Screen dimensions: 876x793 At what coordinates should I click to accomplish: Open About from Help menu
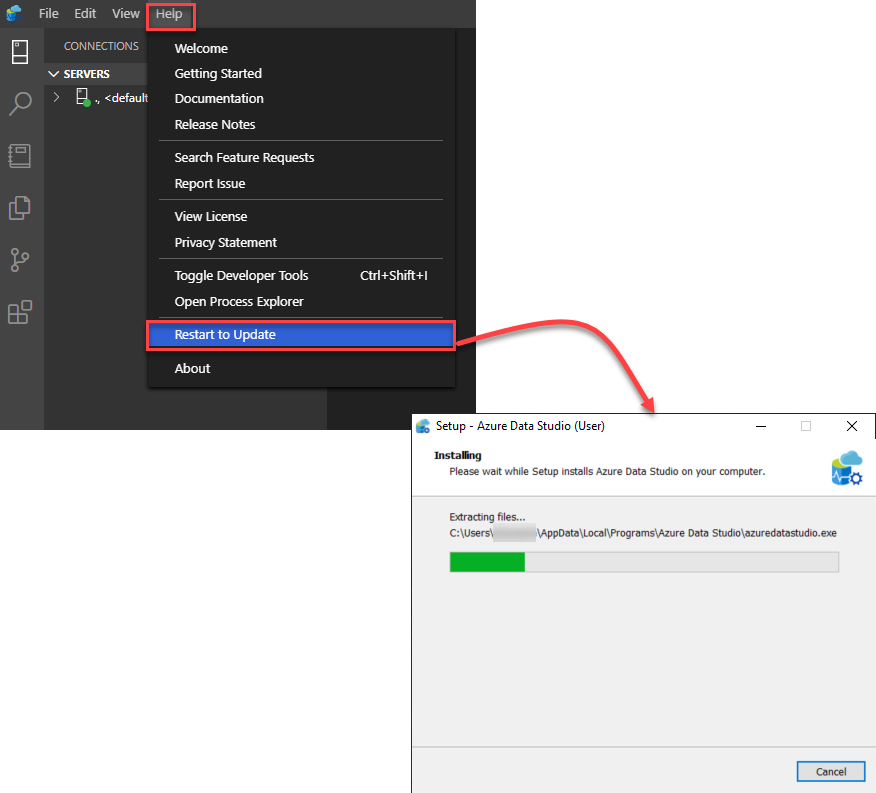pyautogui.click(x=301, y=369)
